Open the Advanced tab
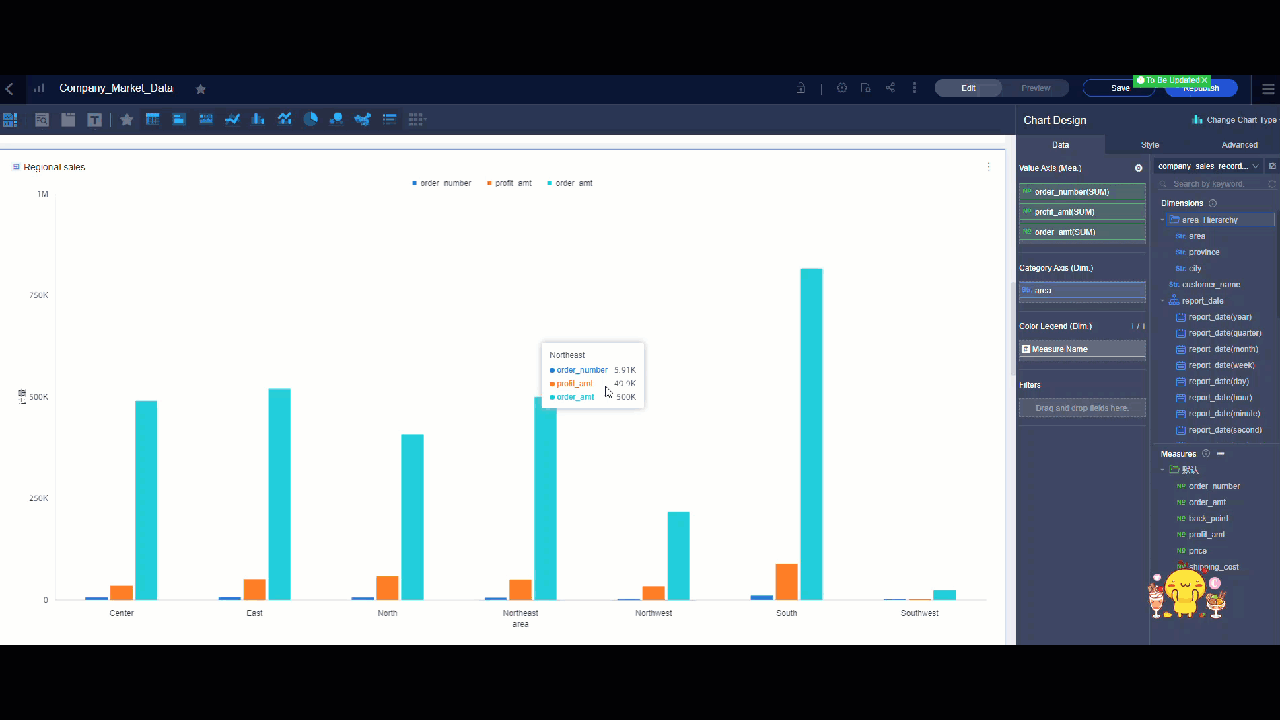The width and height of the screenshot is (1280, 720). point(1239,145)
